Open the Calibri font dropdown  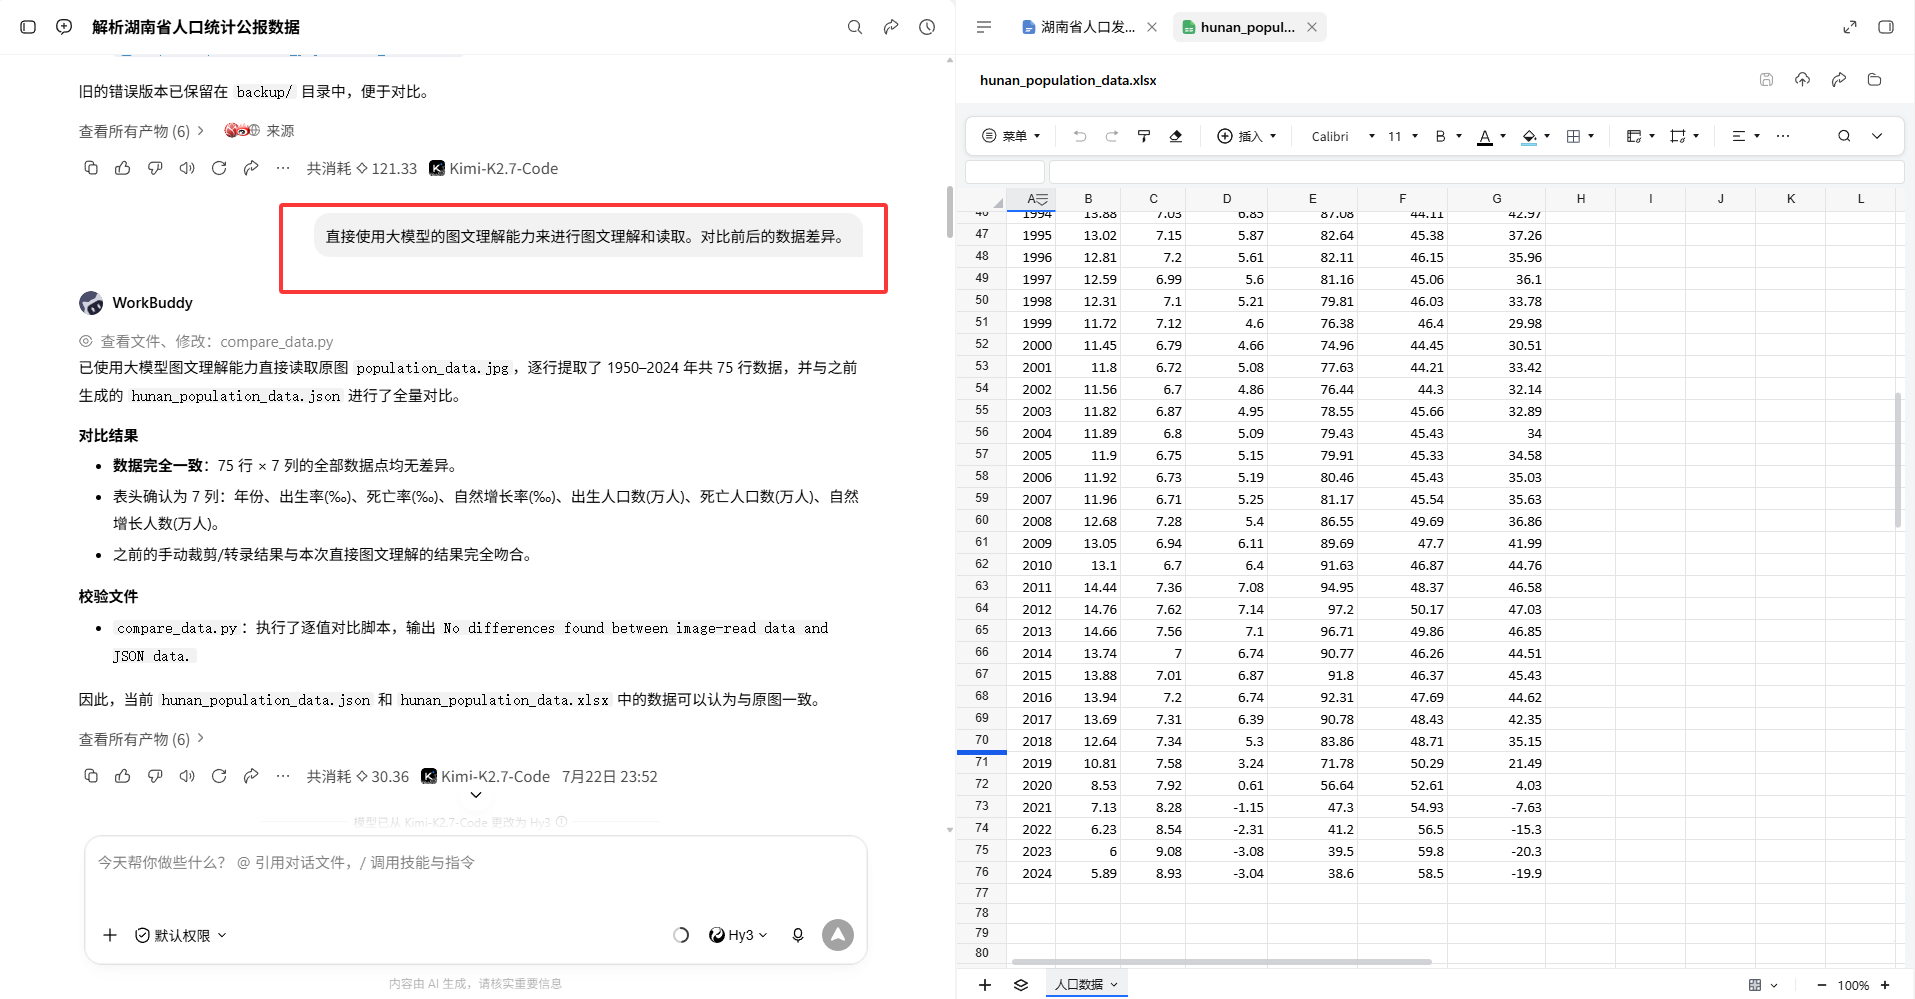coord(1343,136)
